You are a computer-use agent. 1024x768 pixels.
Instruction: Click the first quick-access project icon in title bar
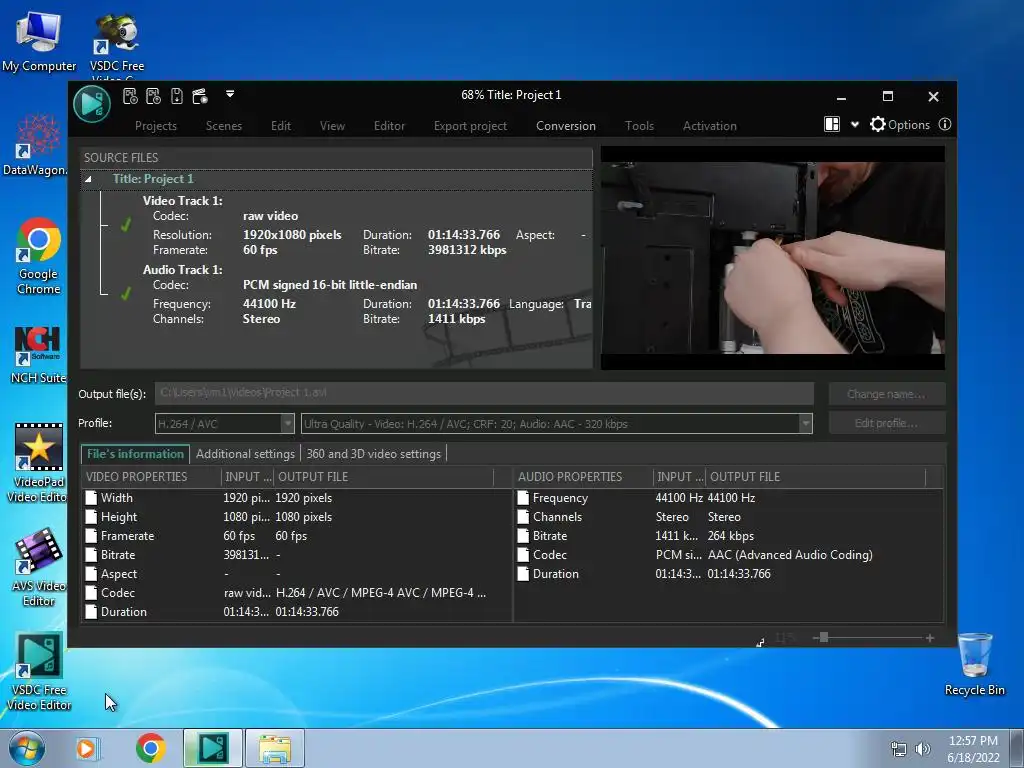coord(130,96)
